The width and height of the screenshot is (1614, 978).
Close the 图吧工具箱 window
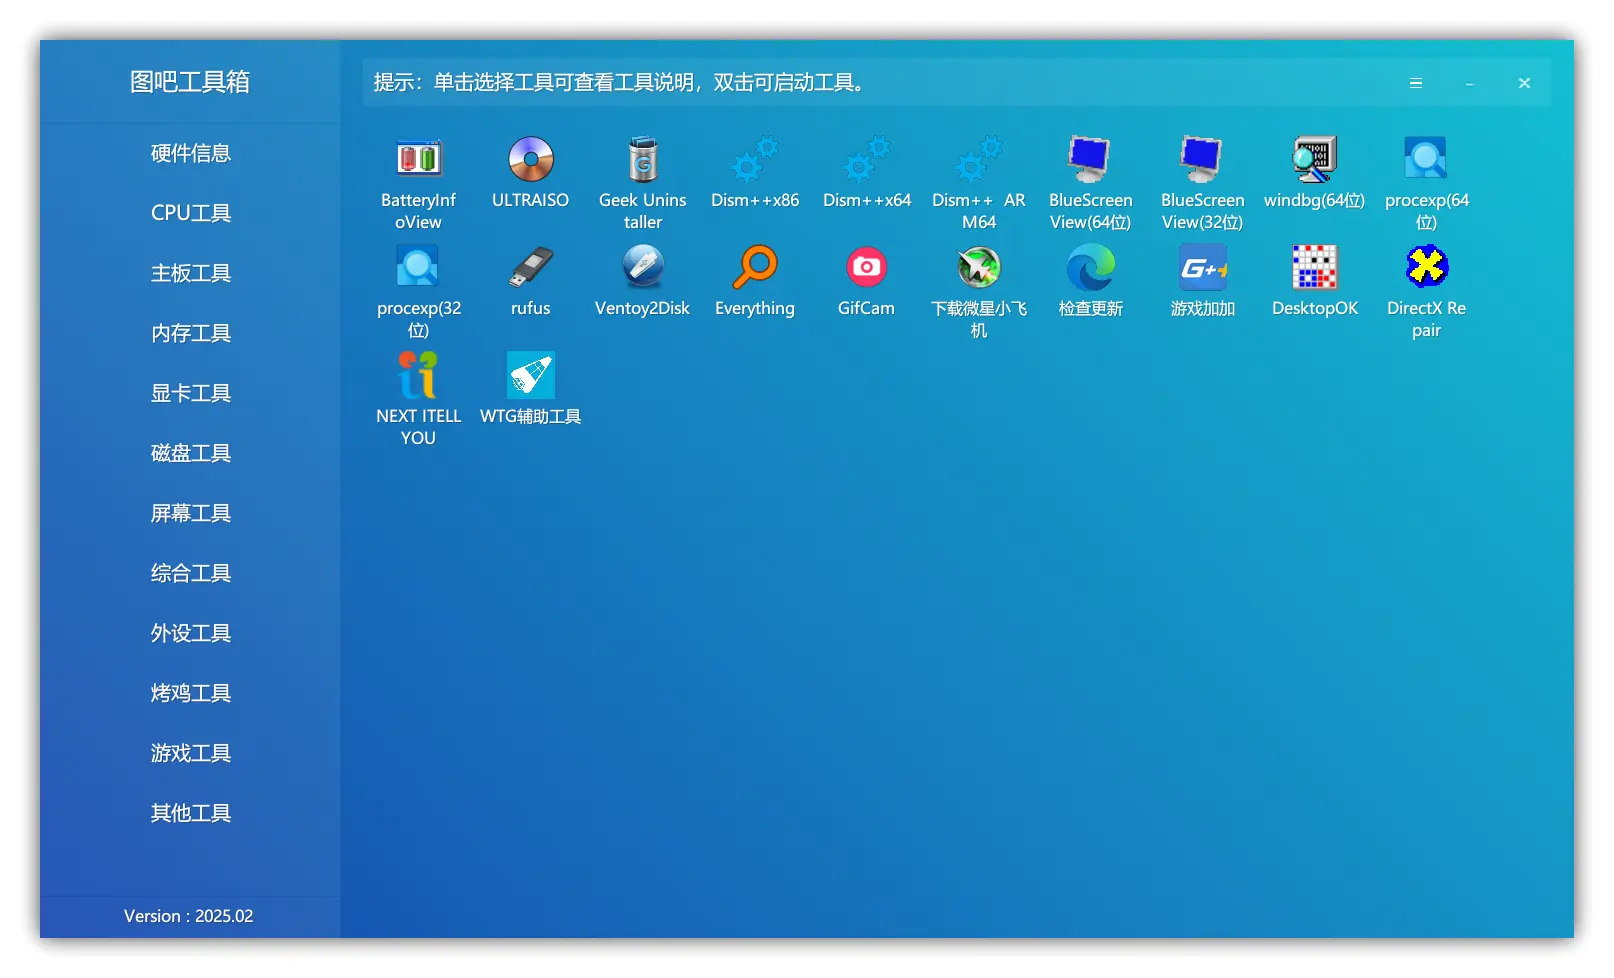1524,83
